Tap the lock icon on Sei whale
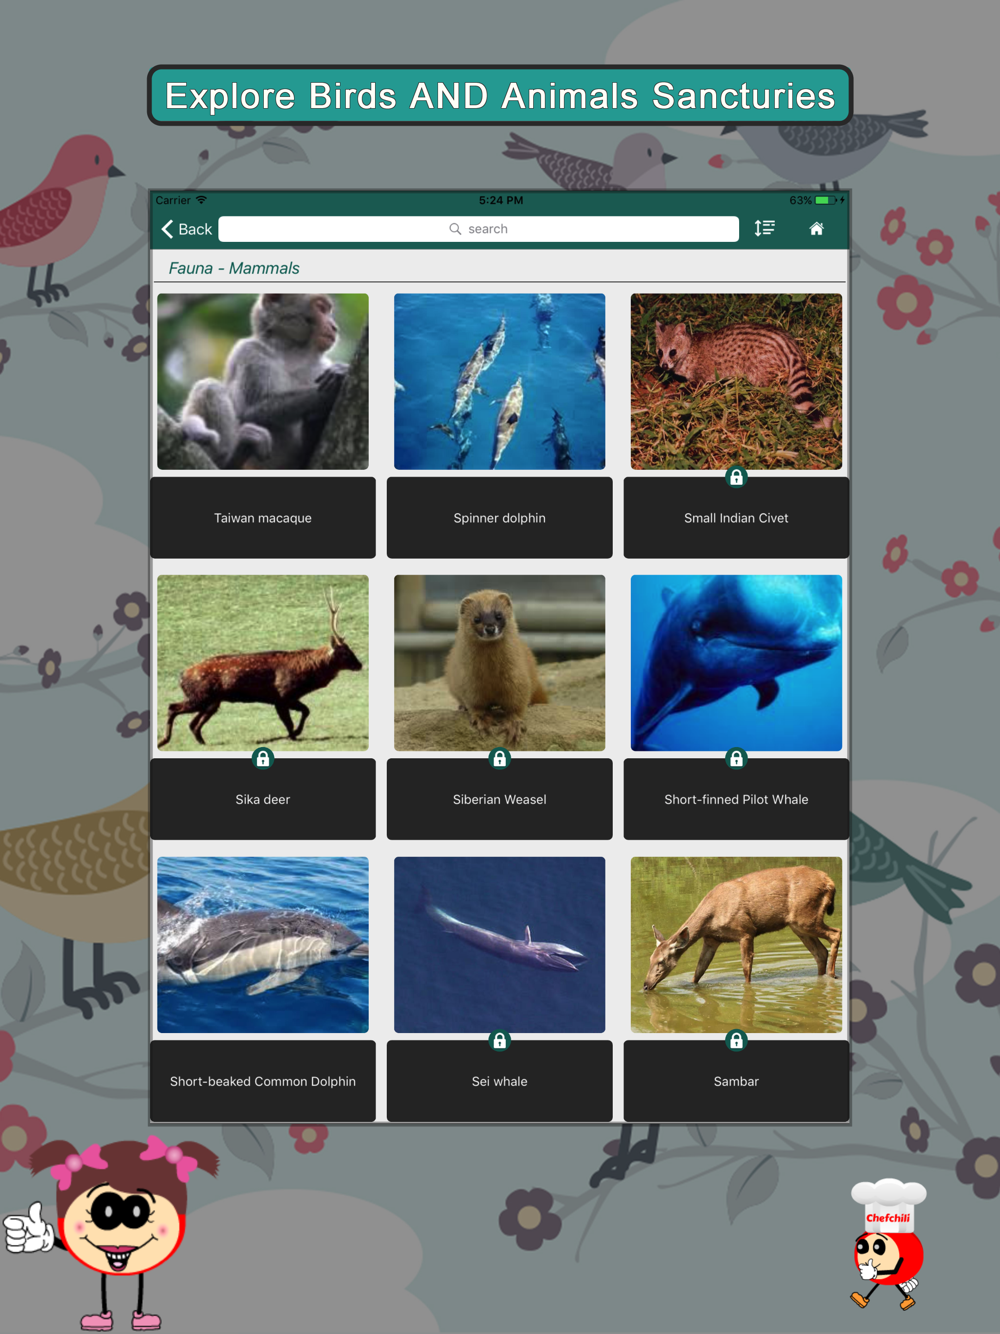 tap(500, 1041)
